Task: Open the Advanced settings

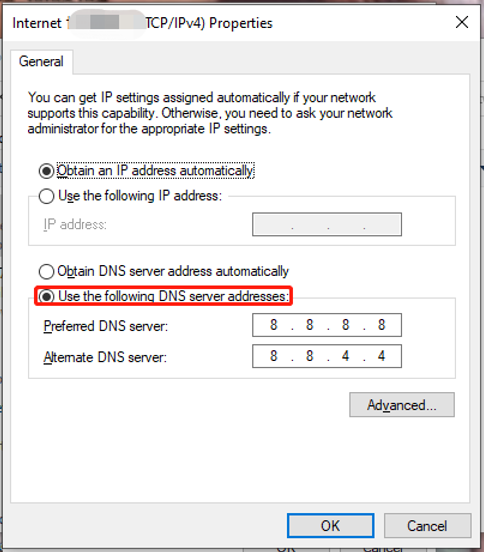Action: [402, 405]
